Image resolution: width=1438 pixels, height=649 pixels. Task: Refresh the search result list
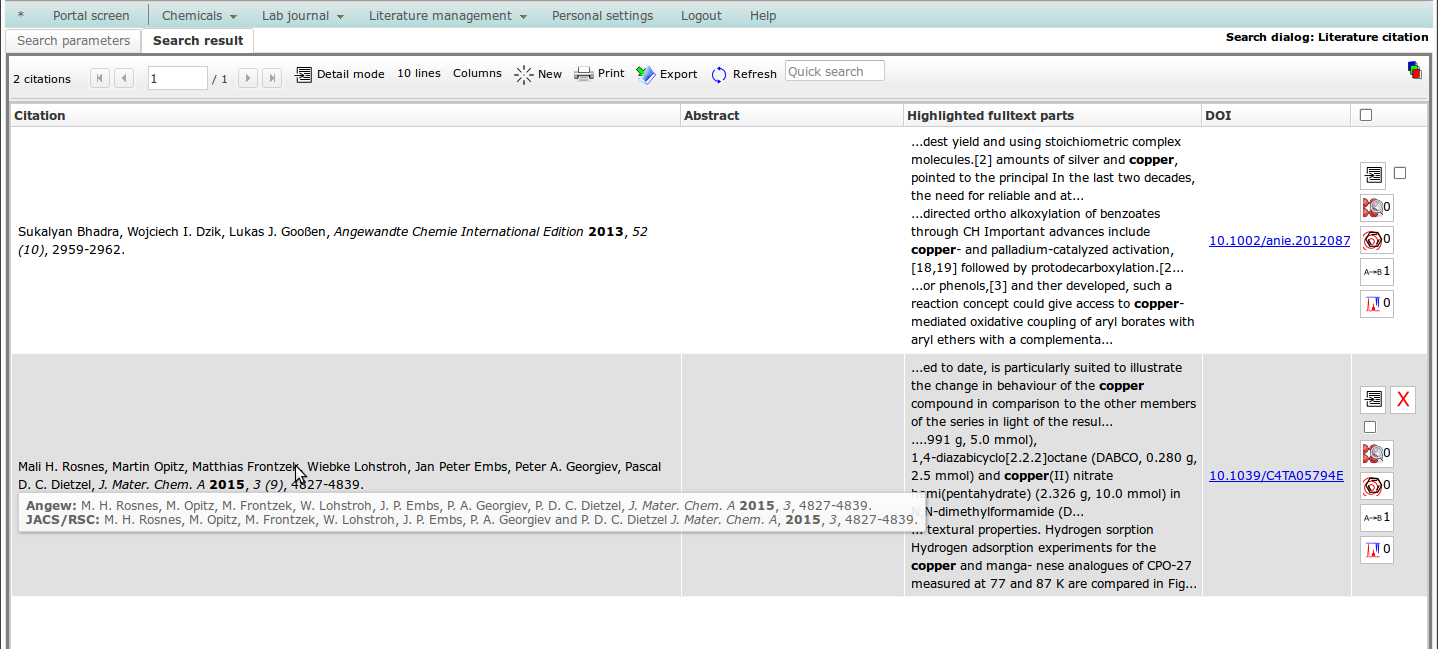pyautogui.click(x=743, y=74)
